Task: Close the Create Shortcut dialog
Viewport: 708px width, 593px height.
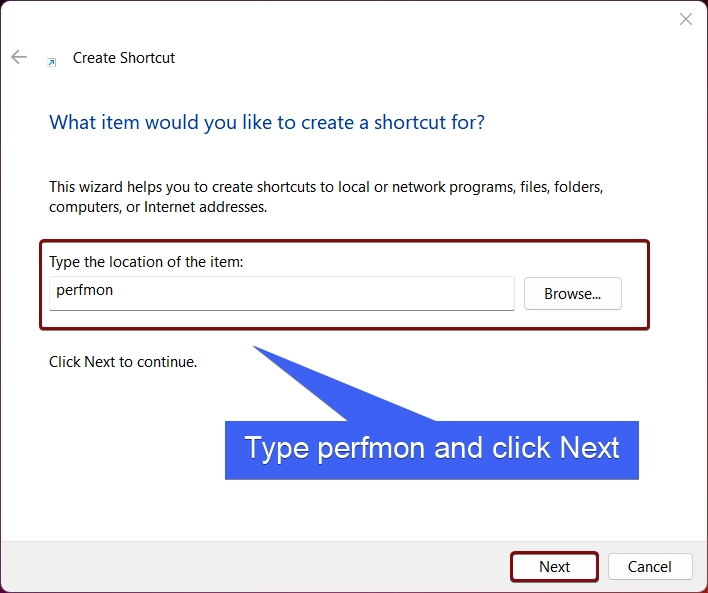Action: (x=685, y=19)
